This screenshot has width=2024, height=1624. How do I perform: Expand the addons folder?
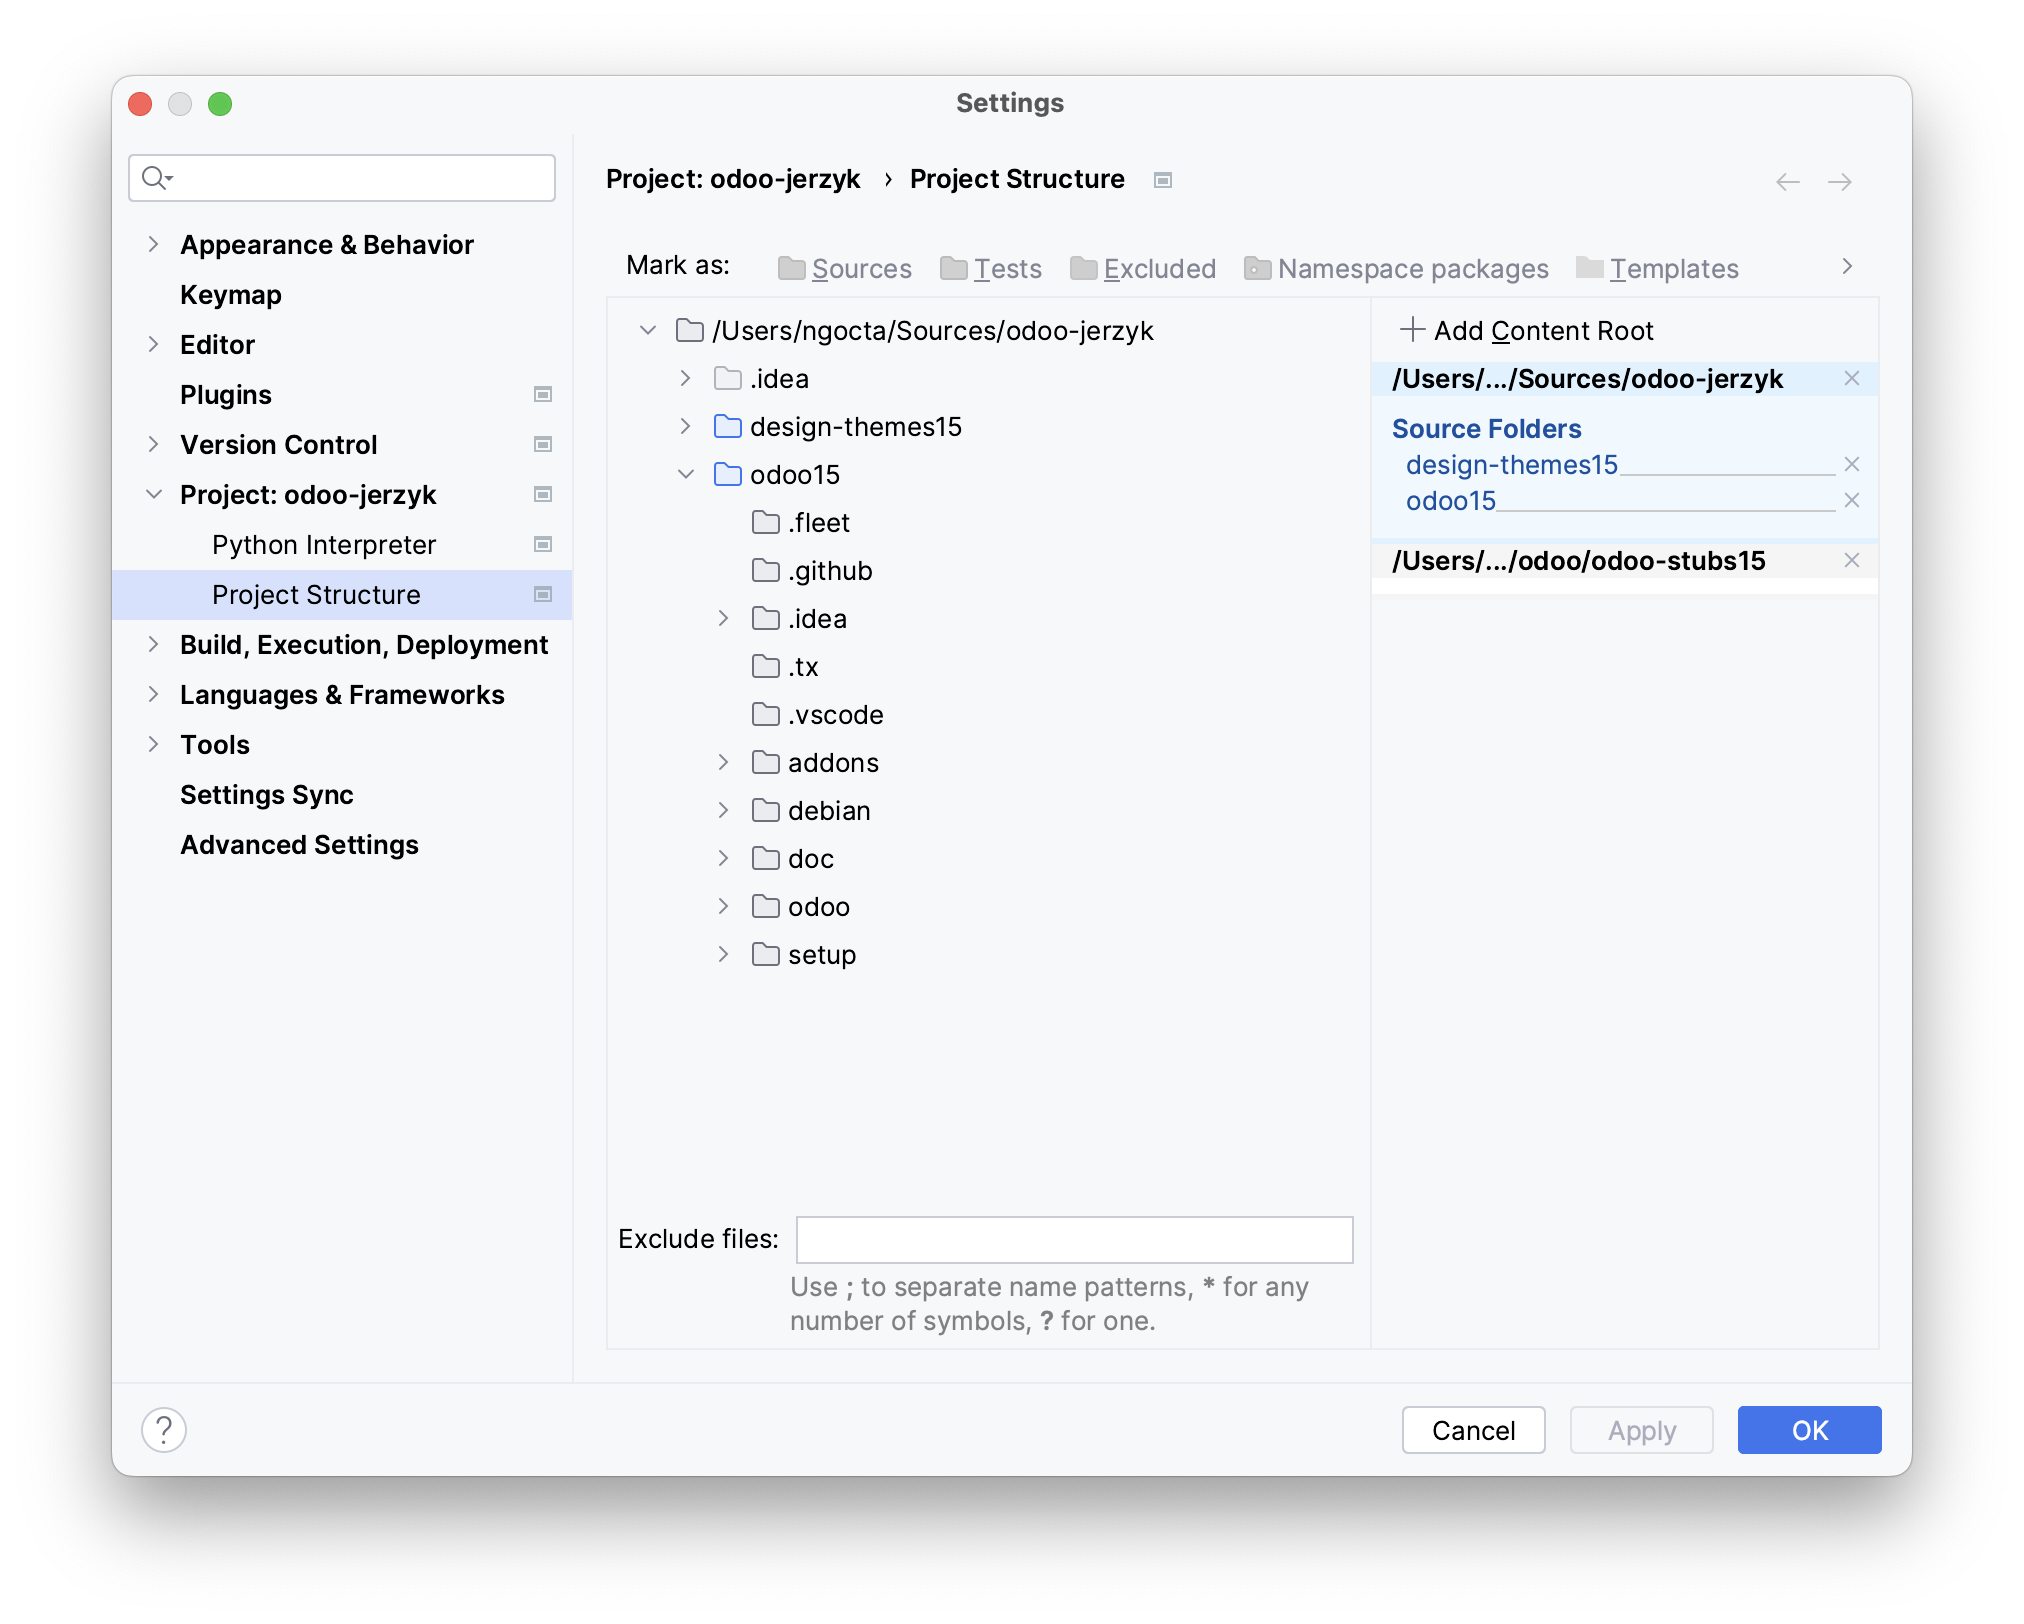(723, 762)
